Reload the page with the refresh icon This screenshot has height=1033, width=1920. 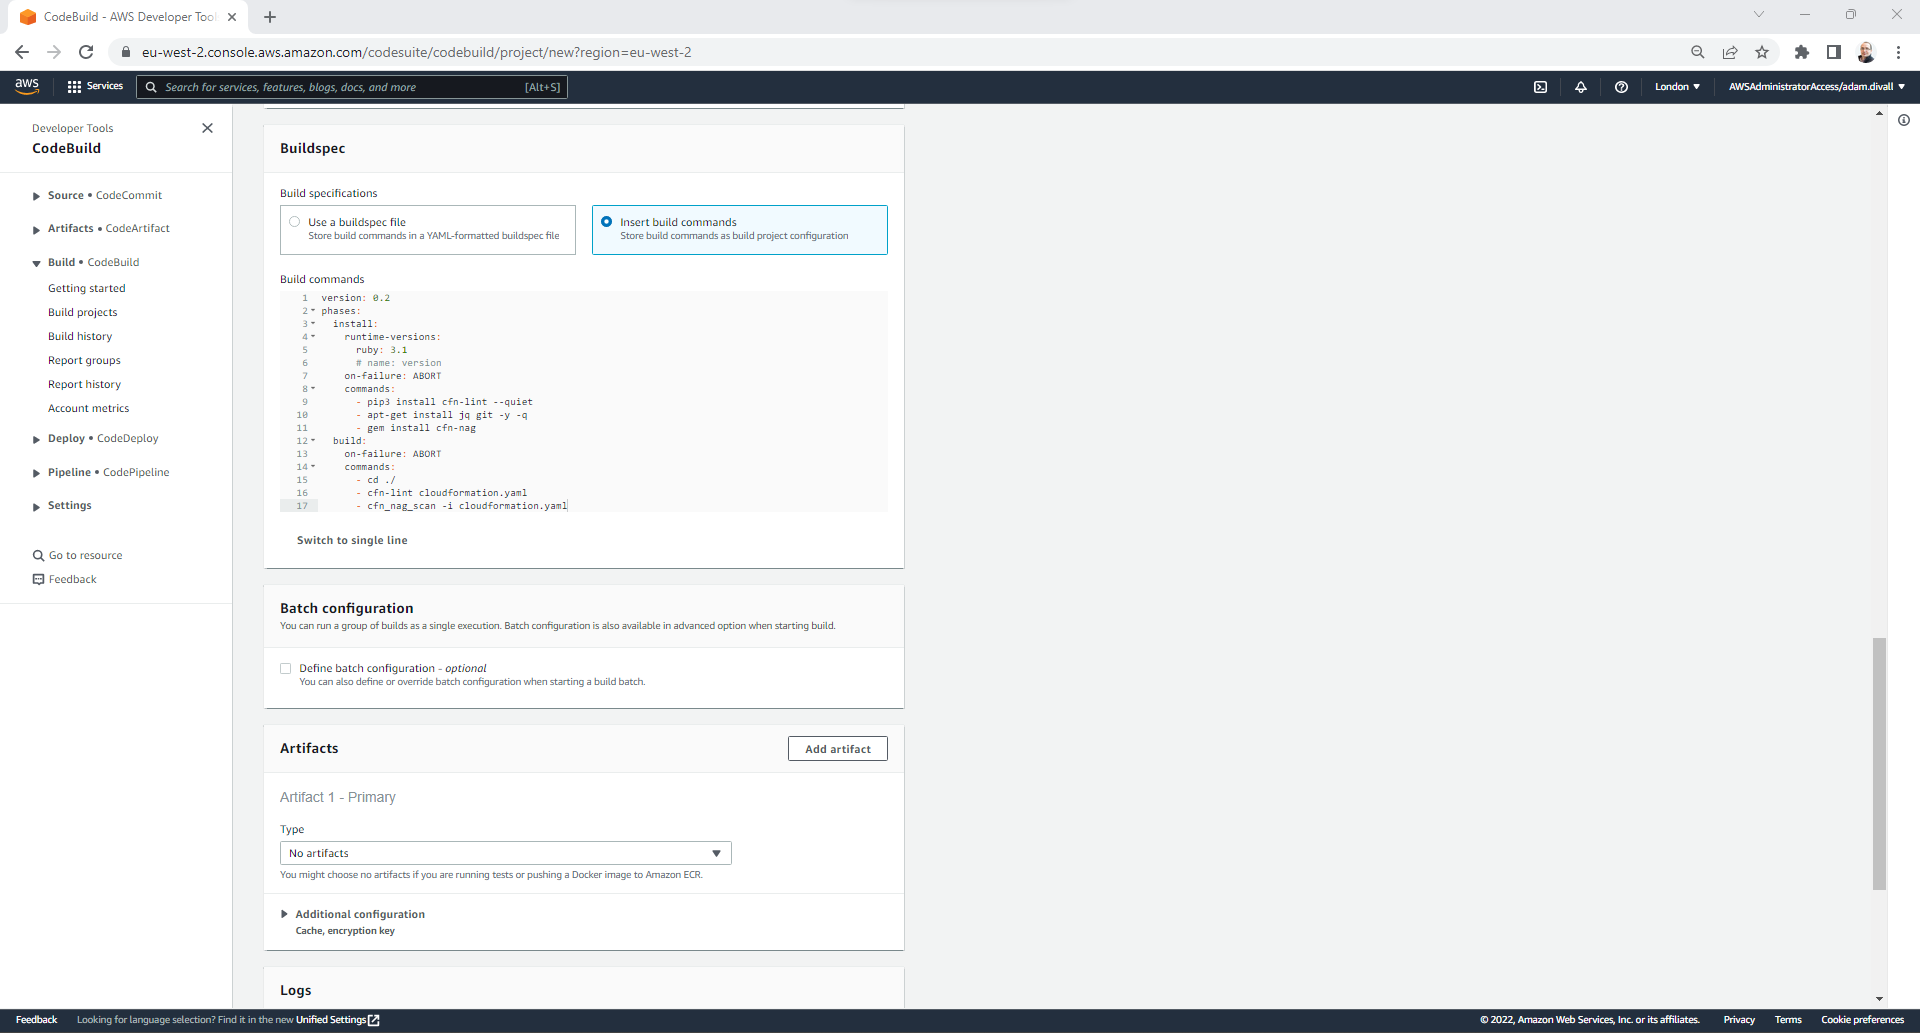click(x=86, y=52)
